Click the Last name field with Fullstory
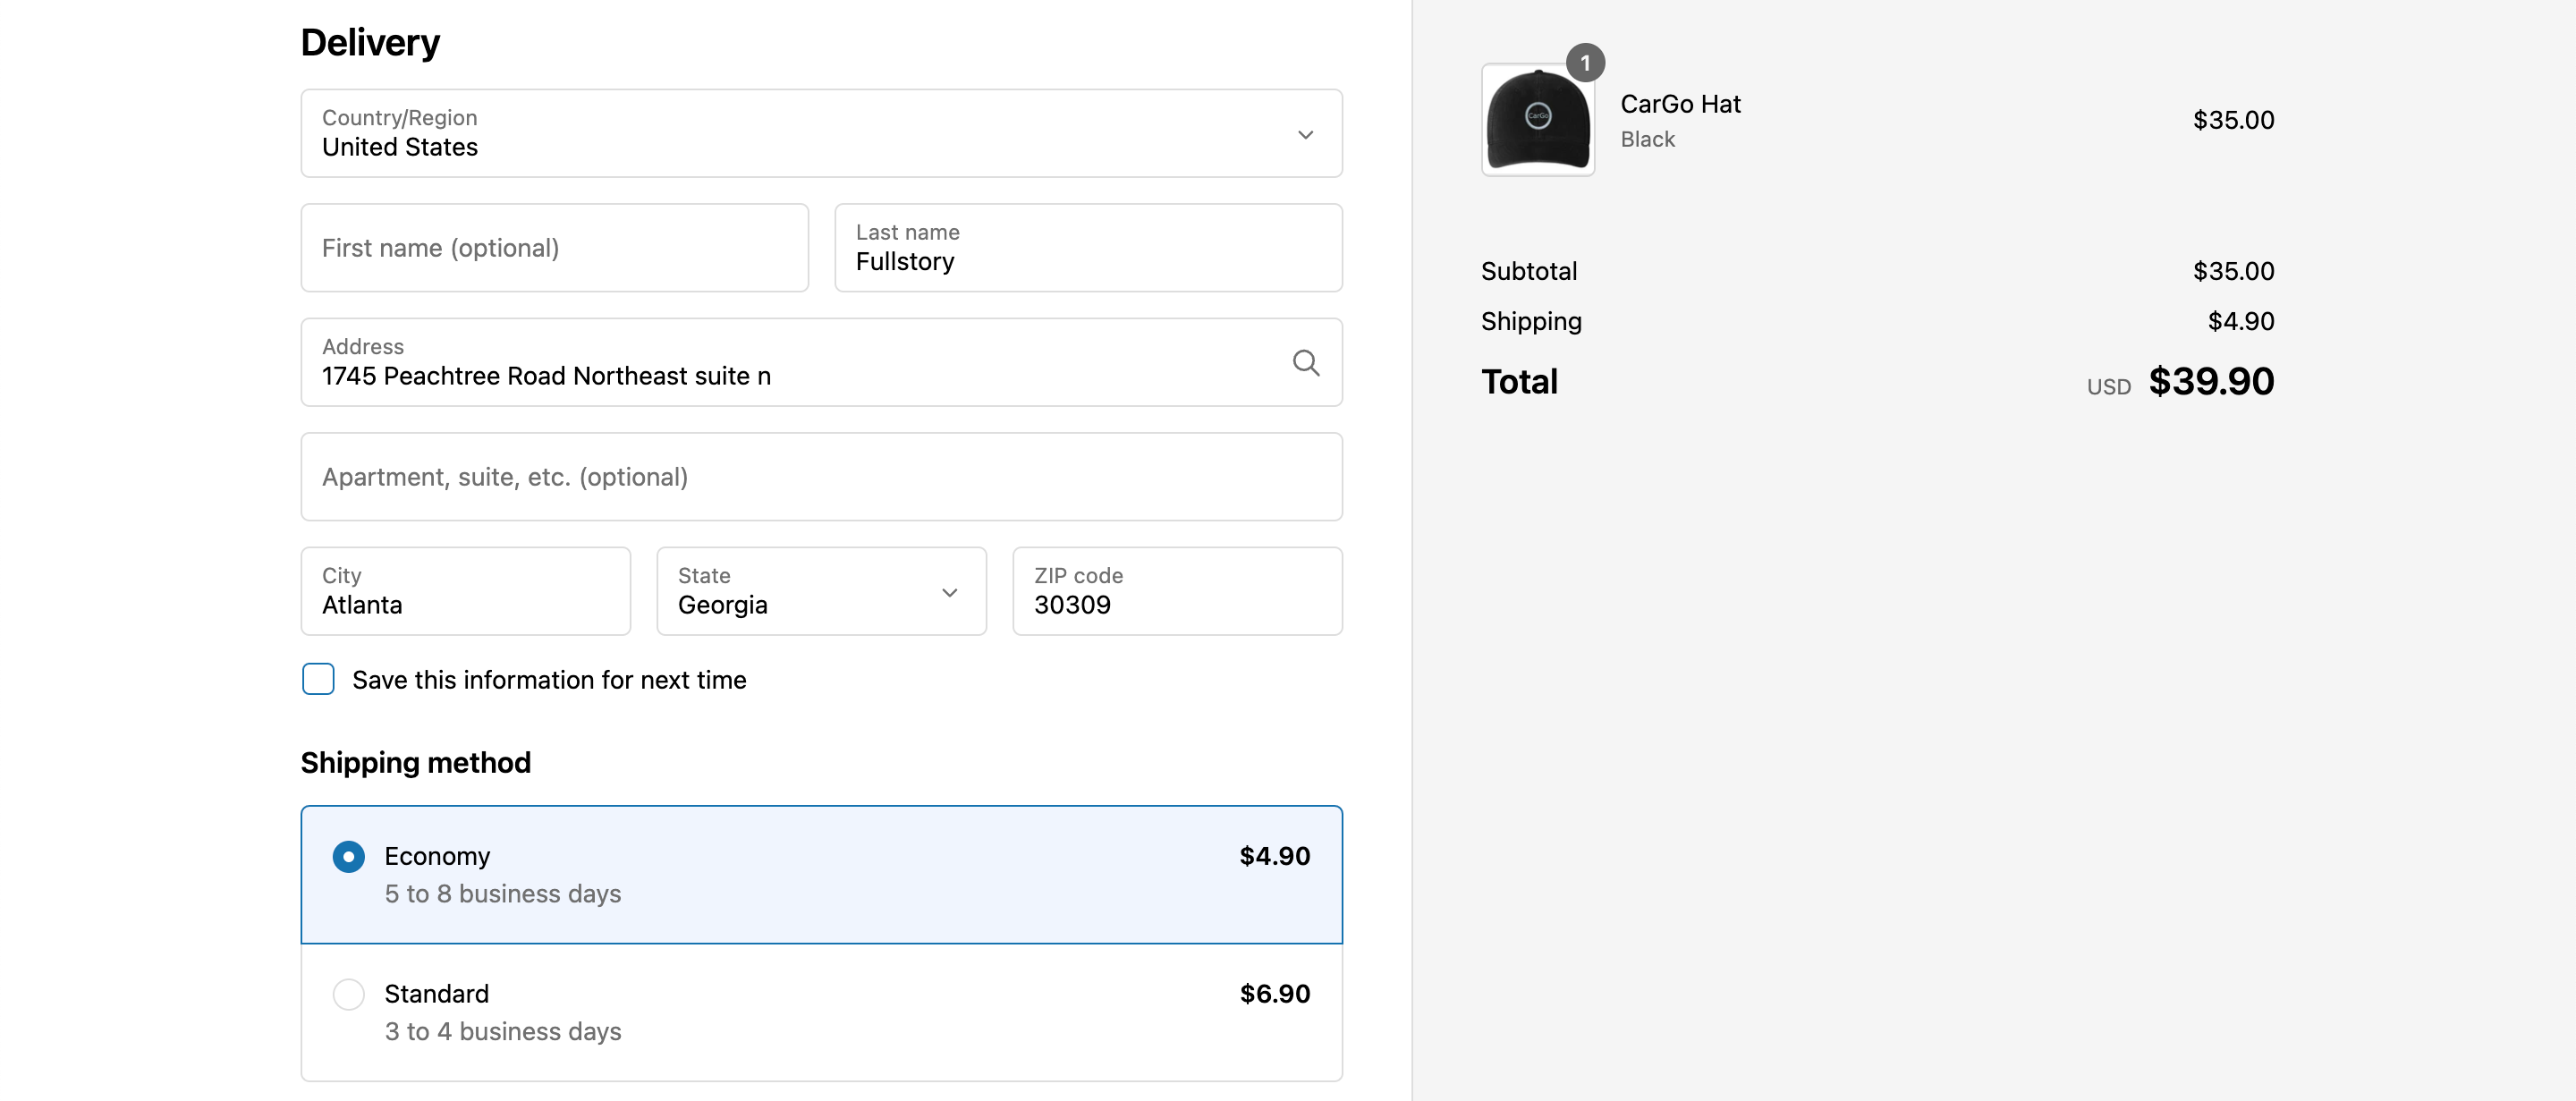The height and width of the screenshot is (1101, 2576). pyautogui.click(x=1087, y=248)
